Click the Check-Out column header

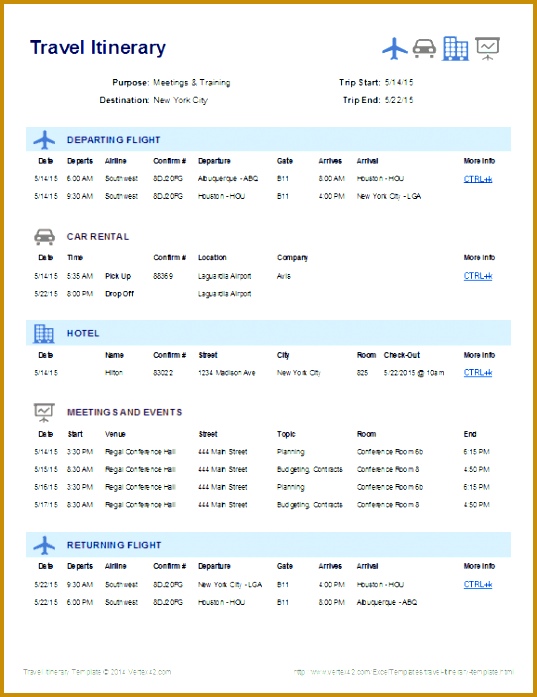(401, 355)
